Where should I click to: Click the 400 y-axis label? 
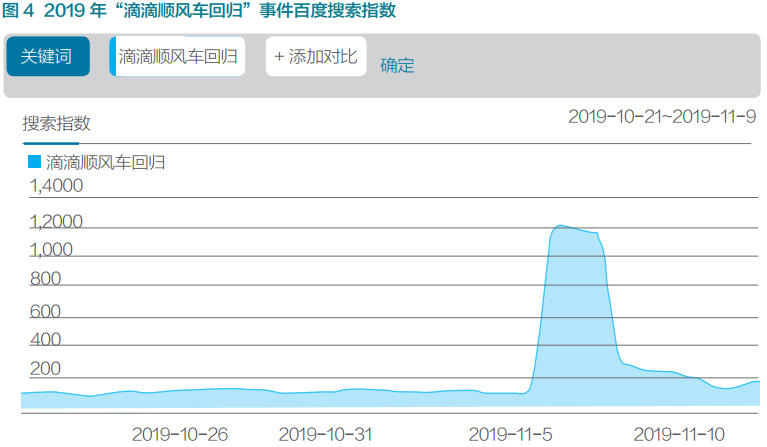click(x=45, y=339)
